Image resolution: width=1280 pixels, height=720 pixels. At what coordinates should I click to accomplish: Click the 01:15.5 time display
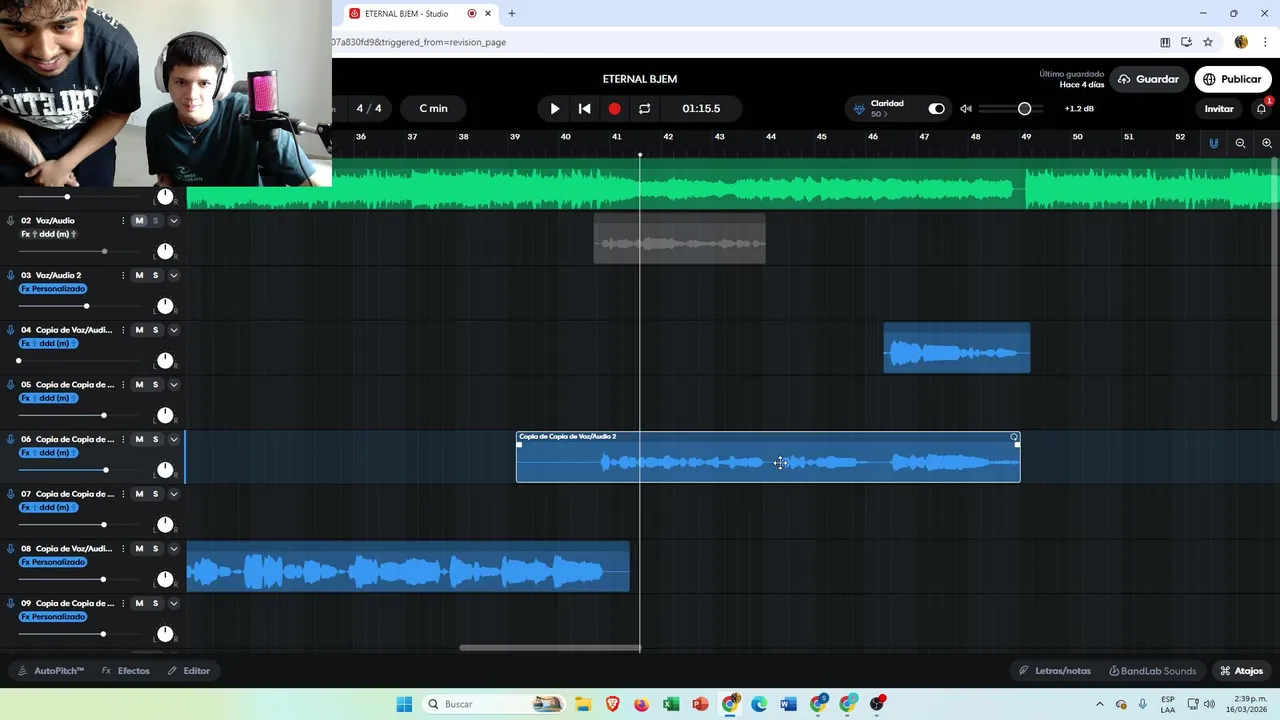pyautogui.click(x=701, y=108)
